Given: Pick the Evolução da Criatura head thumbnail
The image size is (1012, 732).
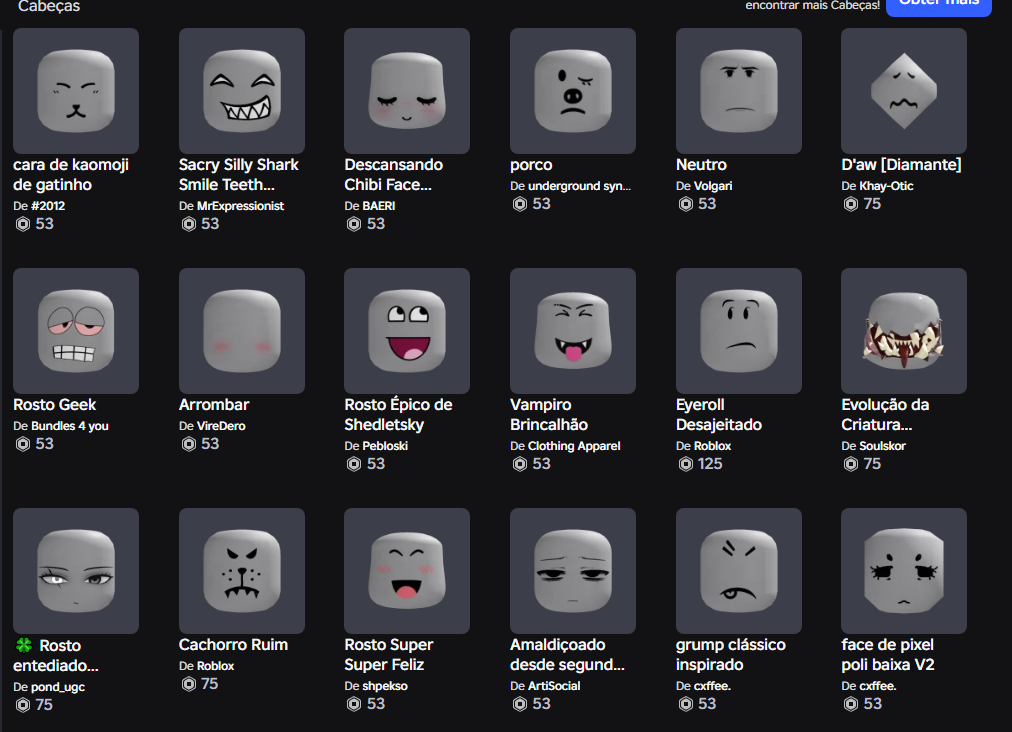Looking at the screenshot, I should click(x=904, y=331).
